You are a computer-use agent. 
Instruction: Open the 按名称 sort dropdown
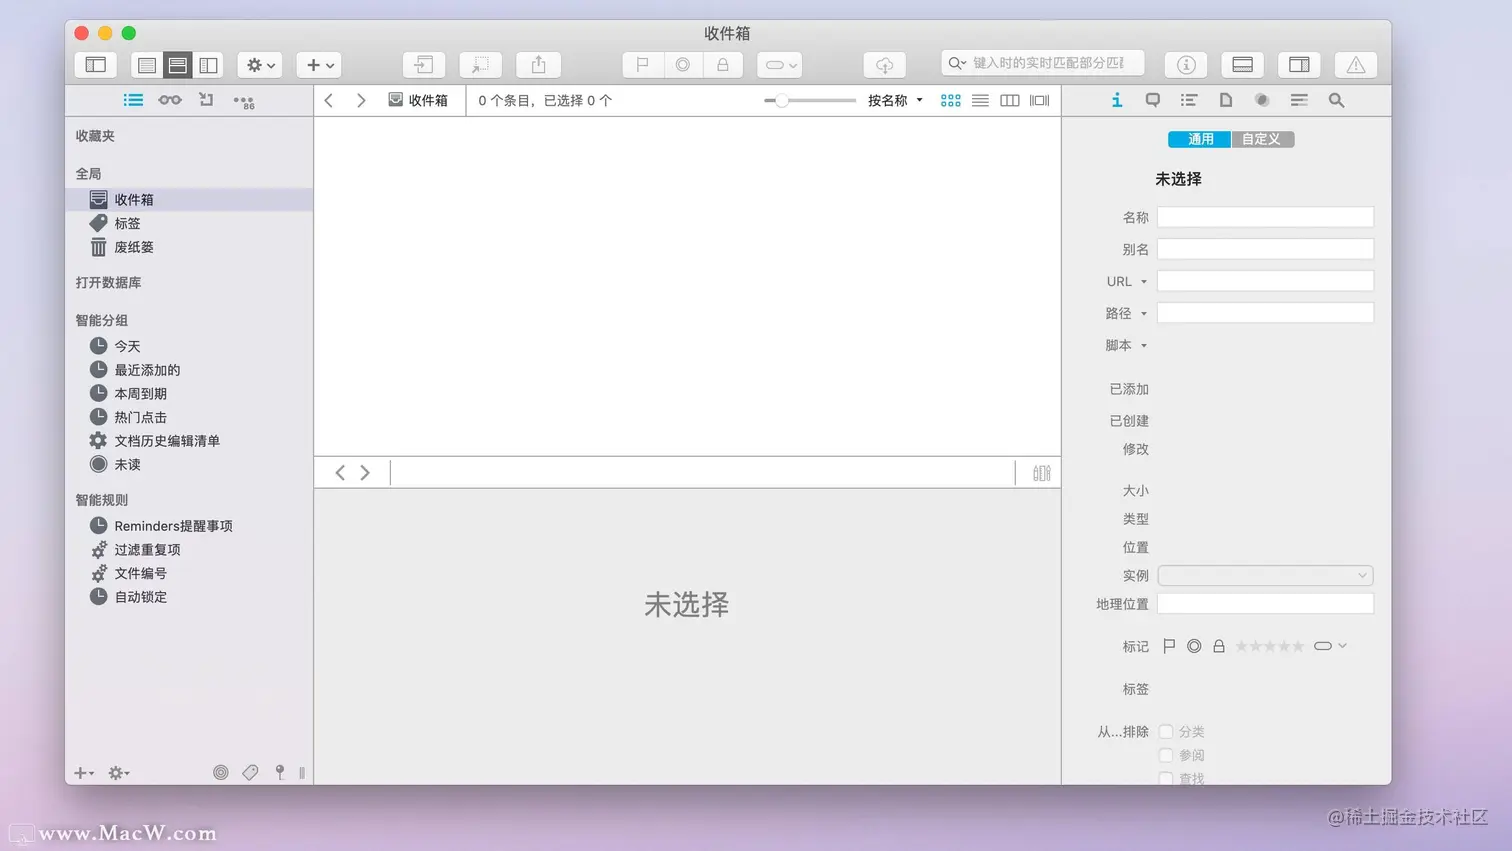tap(895, 100)
